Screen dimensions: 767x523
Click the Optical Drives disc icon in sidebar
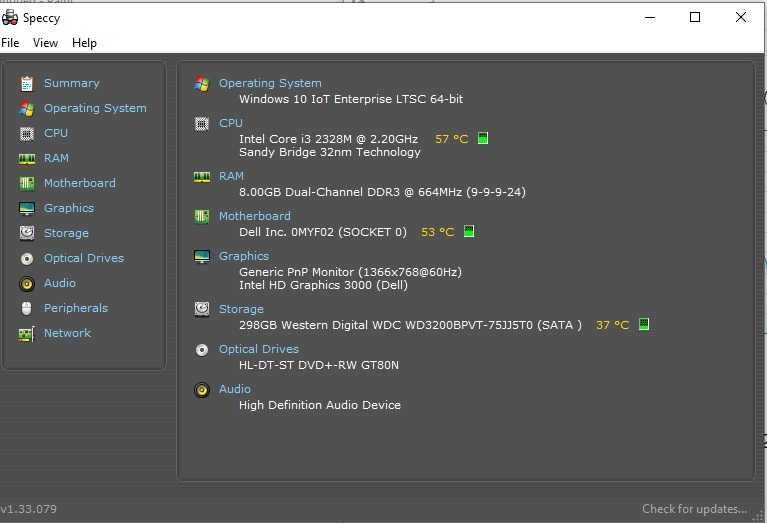(27, 258)
